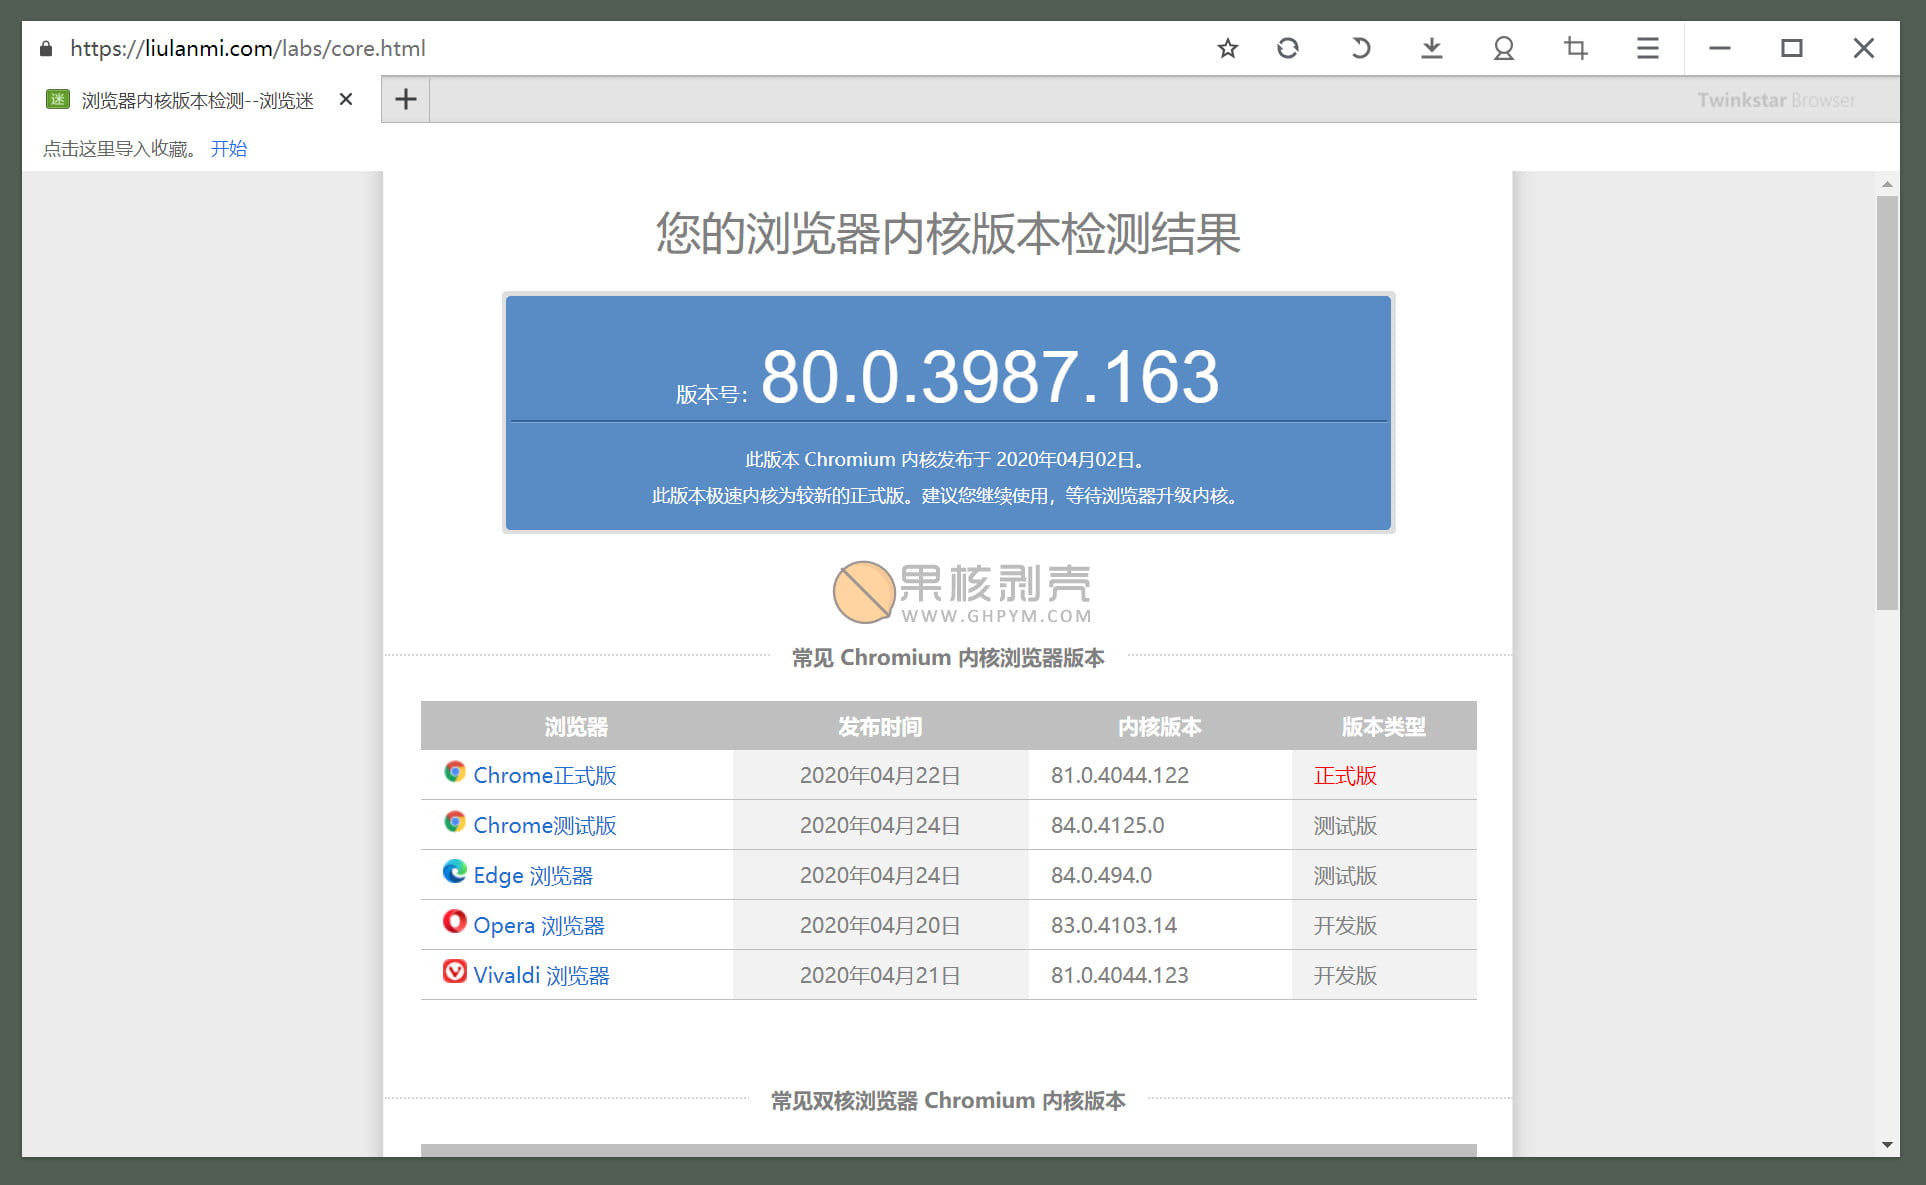Open the hamburger main menu
The image size is (1926, 1185).
click(1648, 48)
